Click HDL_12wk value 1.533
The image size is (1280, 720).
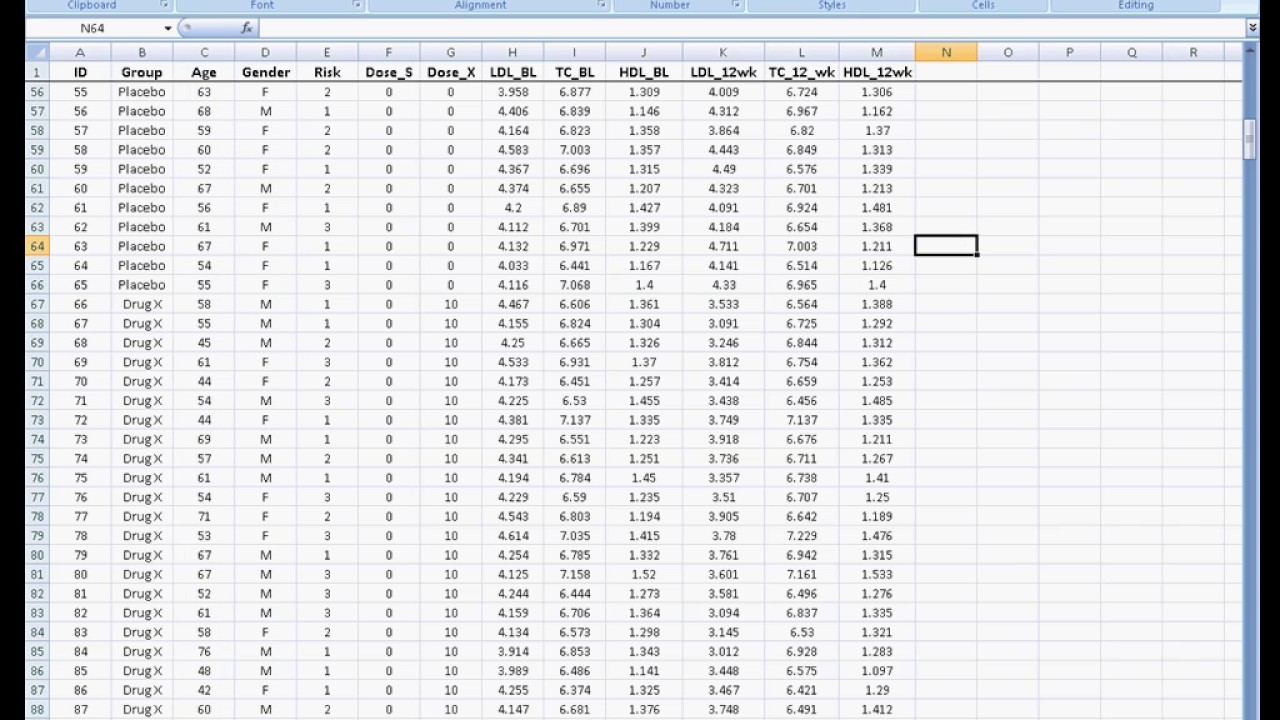876,575
